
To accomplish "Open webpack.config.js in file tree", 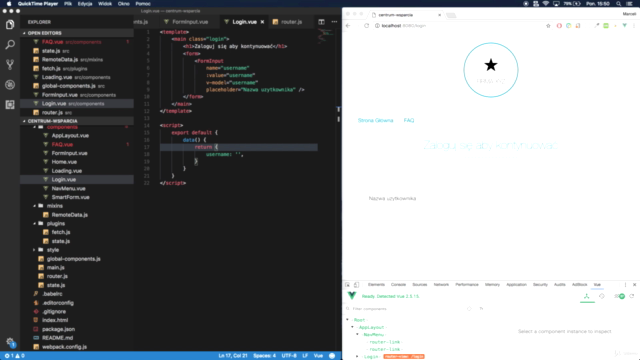I will tap(64, 347).
